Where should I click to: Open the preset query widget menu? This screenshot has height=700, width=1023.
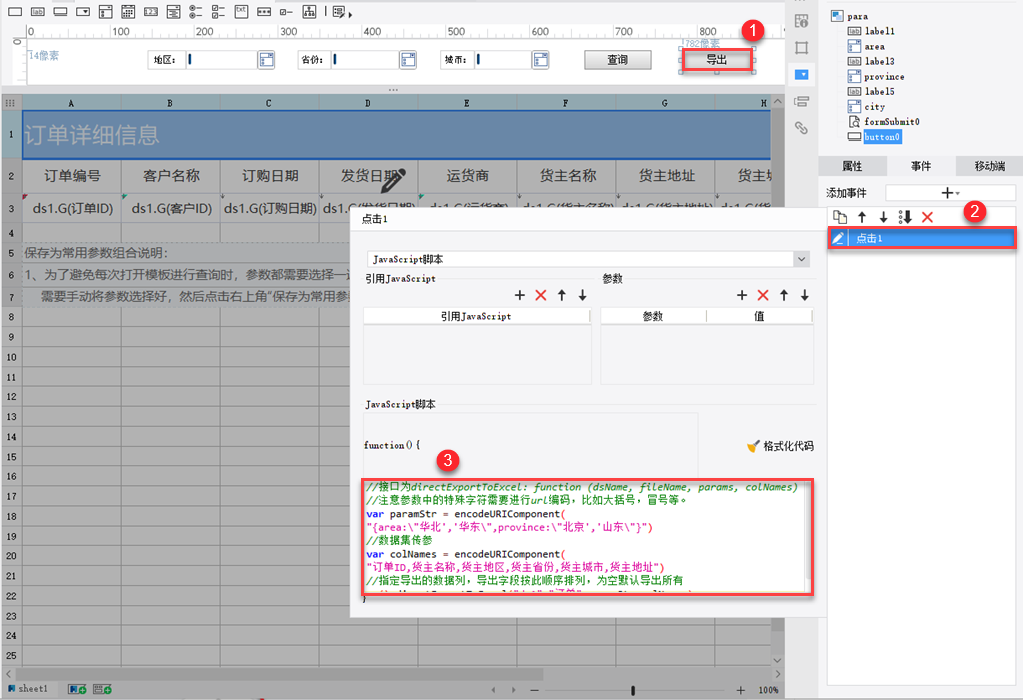(342, 12)
